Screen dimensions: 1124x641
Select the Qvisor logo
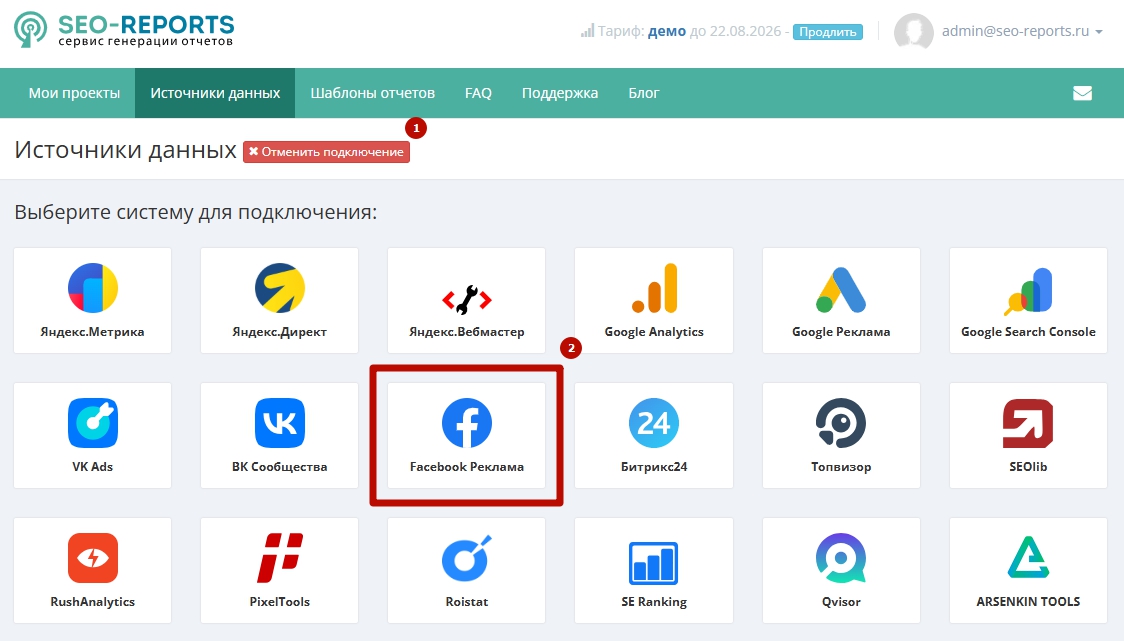point(841,558)
